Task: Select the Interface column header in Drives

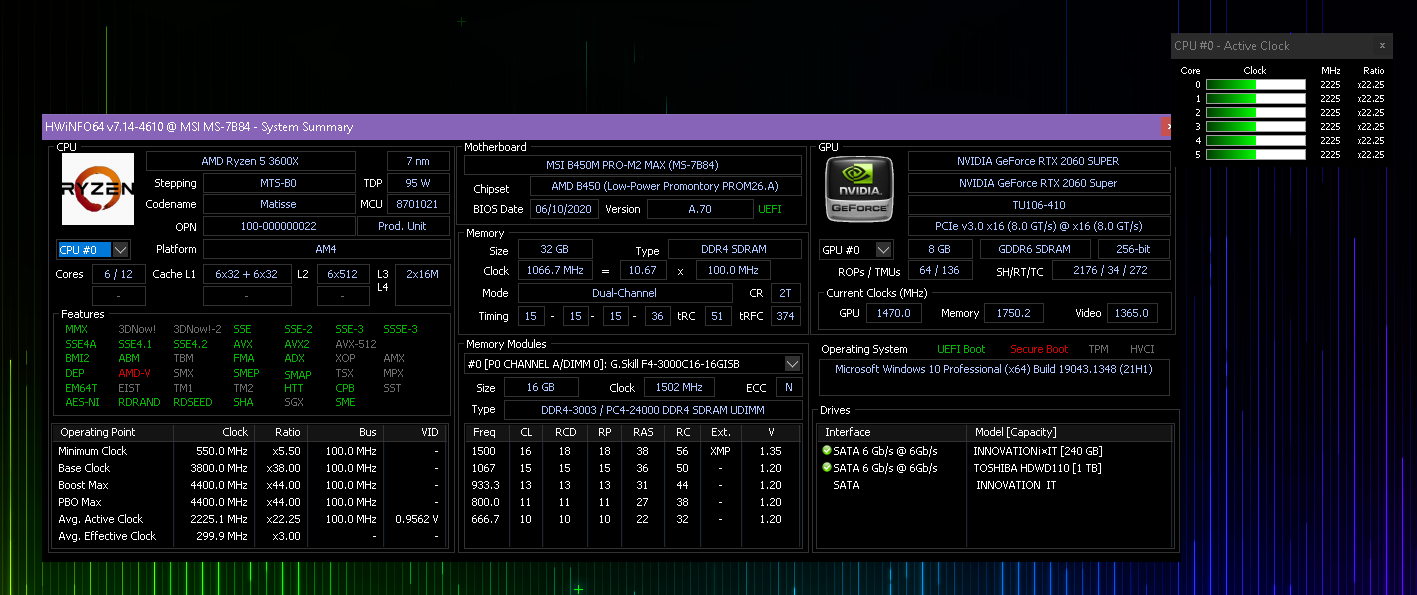Action: coord(892,432)
